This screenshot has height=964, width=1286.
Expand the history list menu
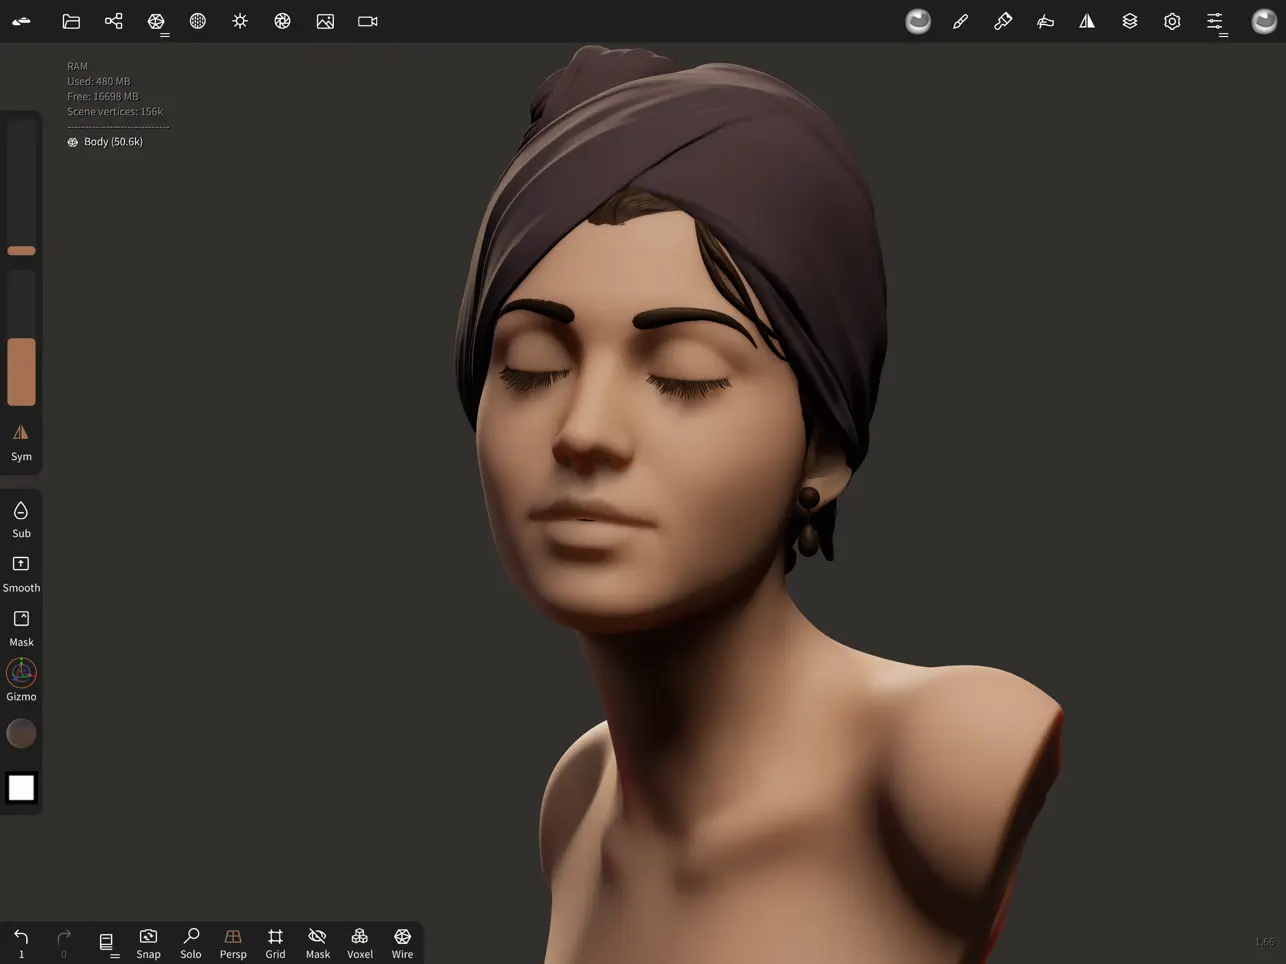[x=107, y=942]
